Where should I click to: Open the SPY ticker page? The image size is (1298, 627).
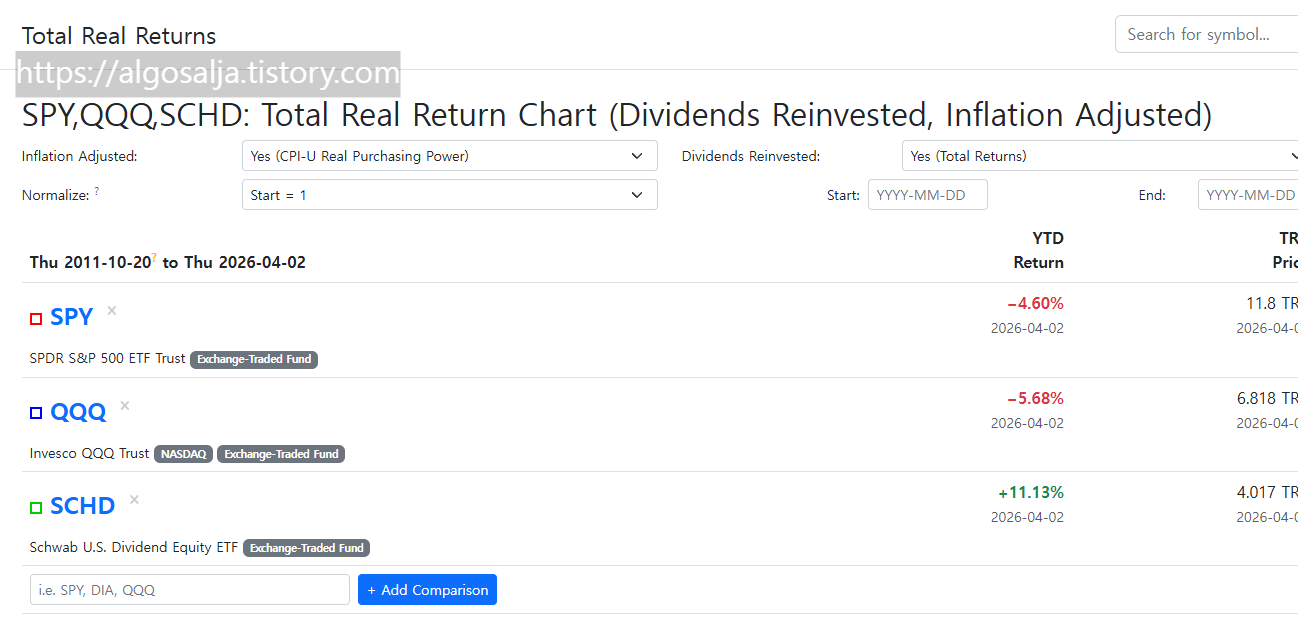coord(71,316)
